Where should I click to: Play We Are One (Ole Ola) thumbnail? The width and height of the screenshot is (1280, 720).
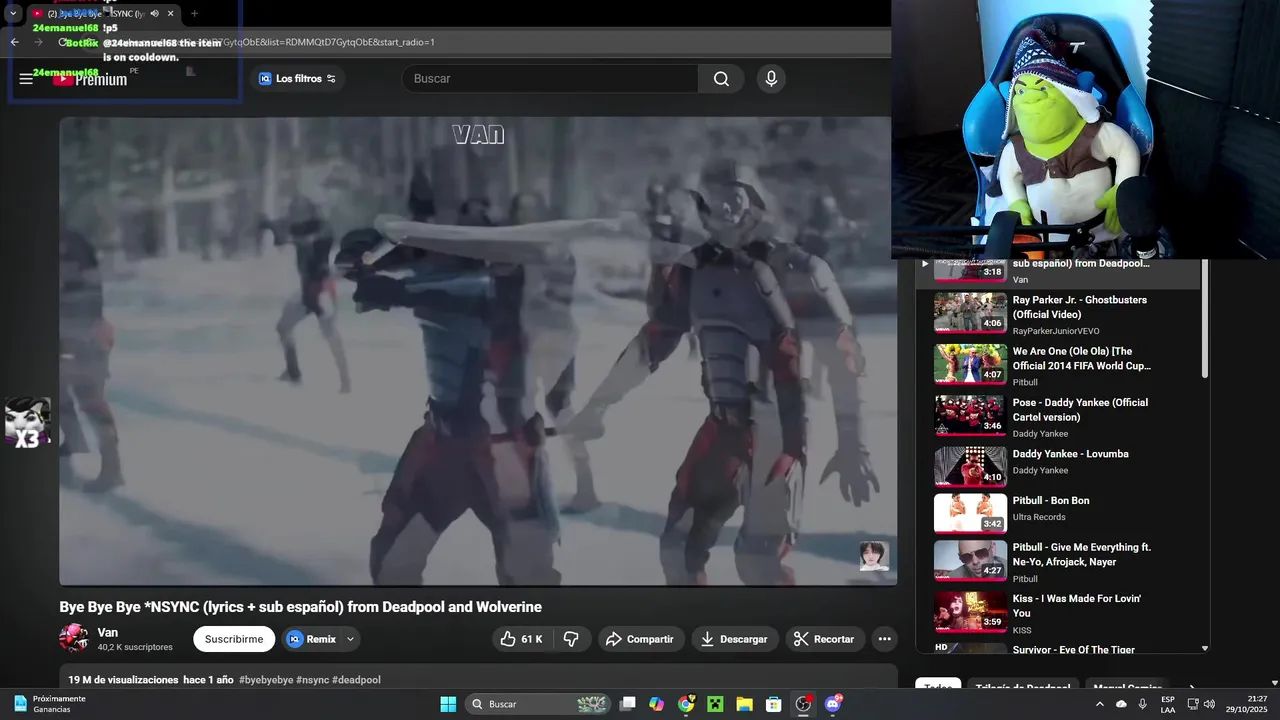point(970,364)
